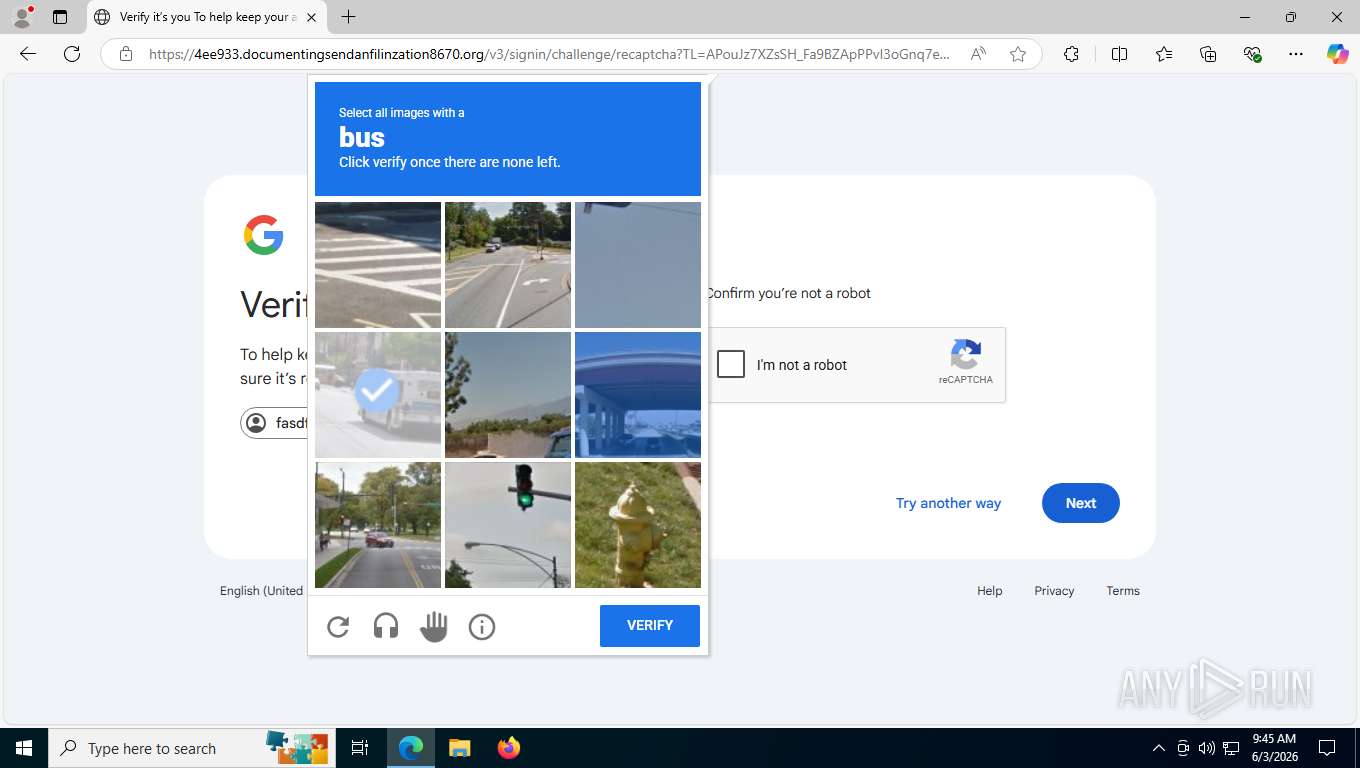
Task: Click the account chip with user icon
Action: tap(274, 423)
